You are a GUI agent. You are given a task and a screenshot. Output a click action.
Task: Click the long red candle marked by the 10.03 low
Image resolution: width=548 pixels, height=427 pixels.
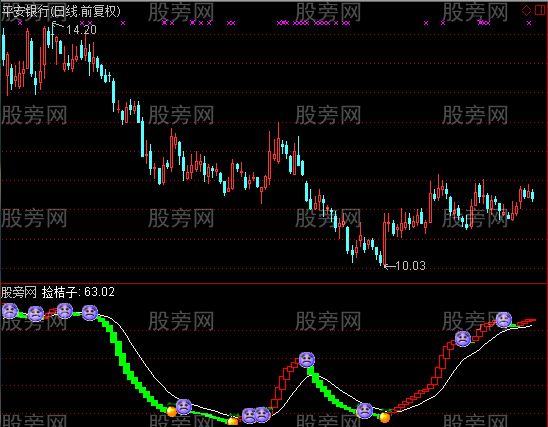[384, 240]
